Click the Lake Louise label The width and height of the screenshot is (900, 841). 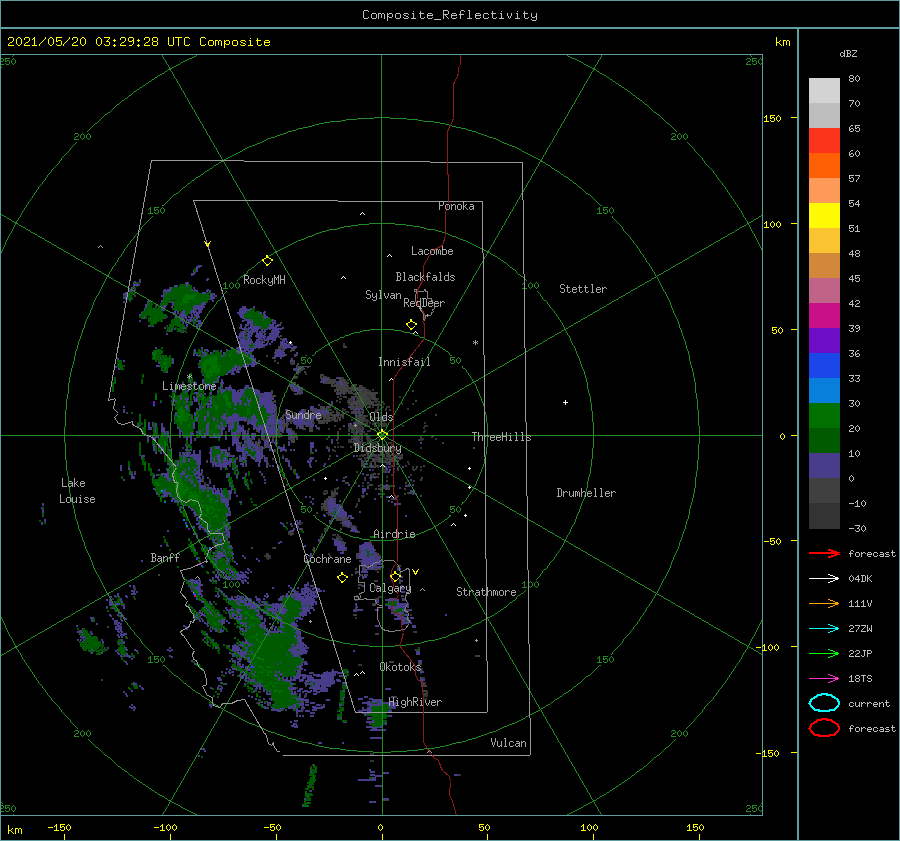77,491
